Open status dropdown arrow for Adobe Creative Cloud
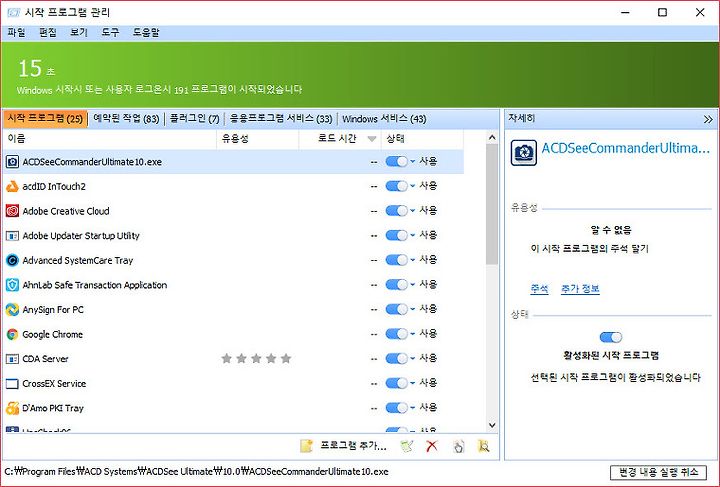This screenshot has height=487, width=720. point(412,211)
